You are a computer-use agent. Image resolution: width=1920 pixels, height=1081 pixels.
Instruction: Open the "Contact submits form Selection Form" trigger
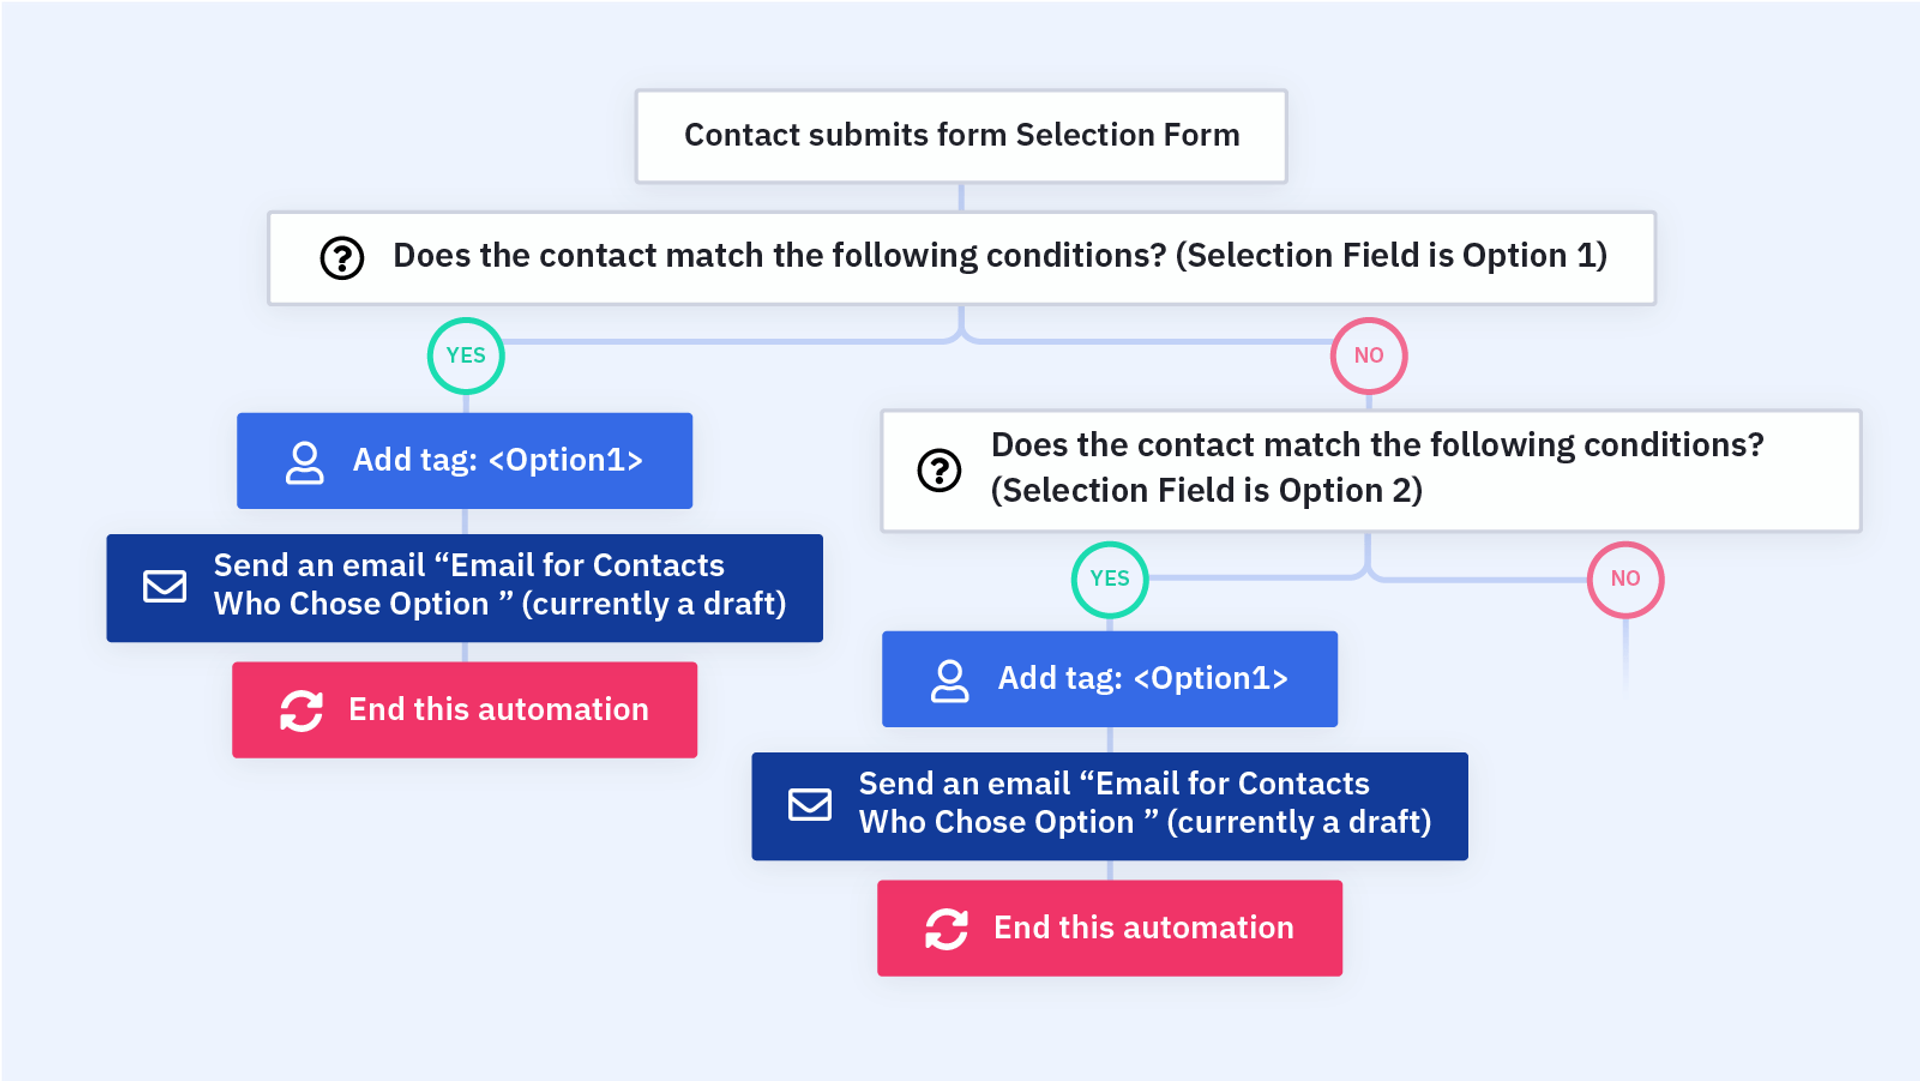pyautogui.click(x=961, y=136)
